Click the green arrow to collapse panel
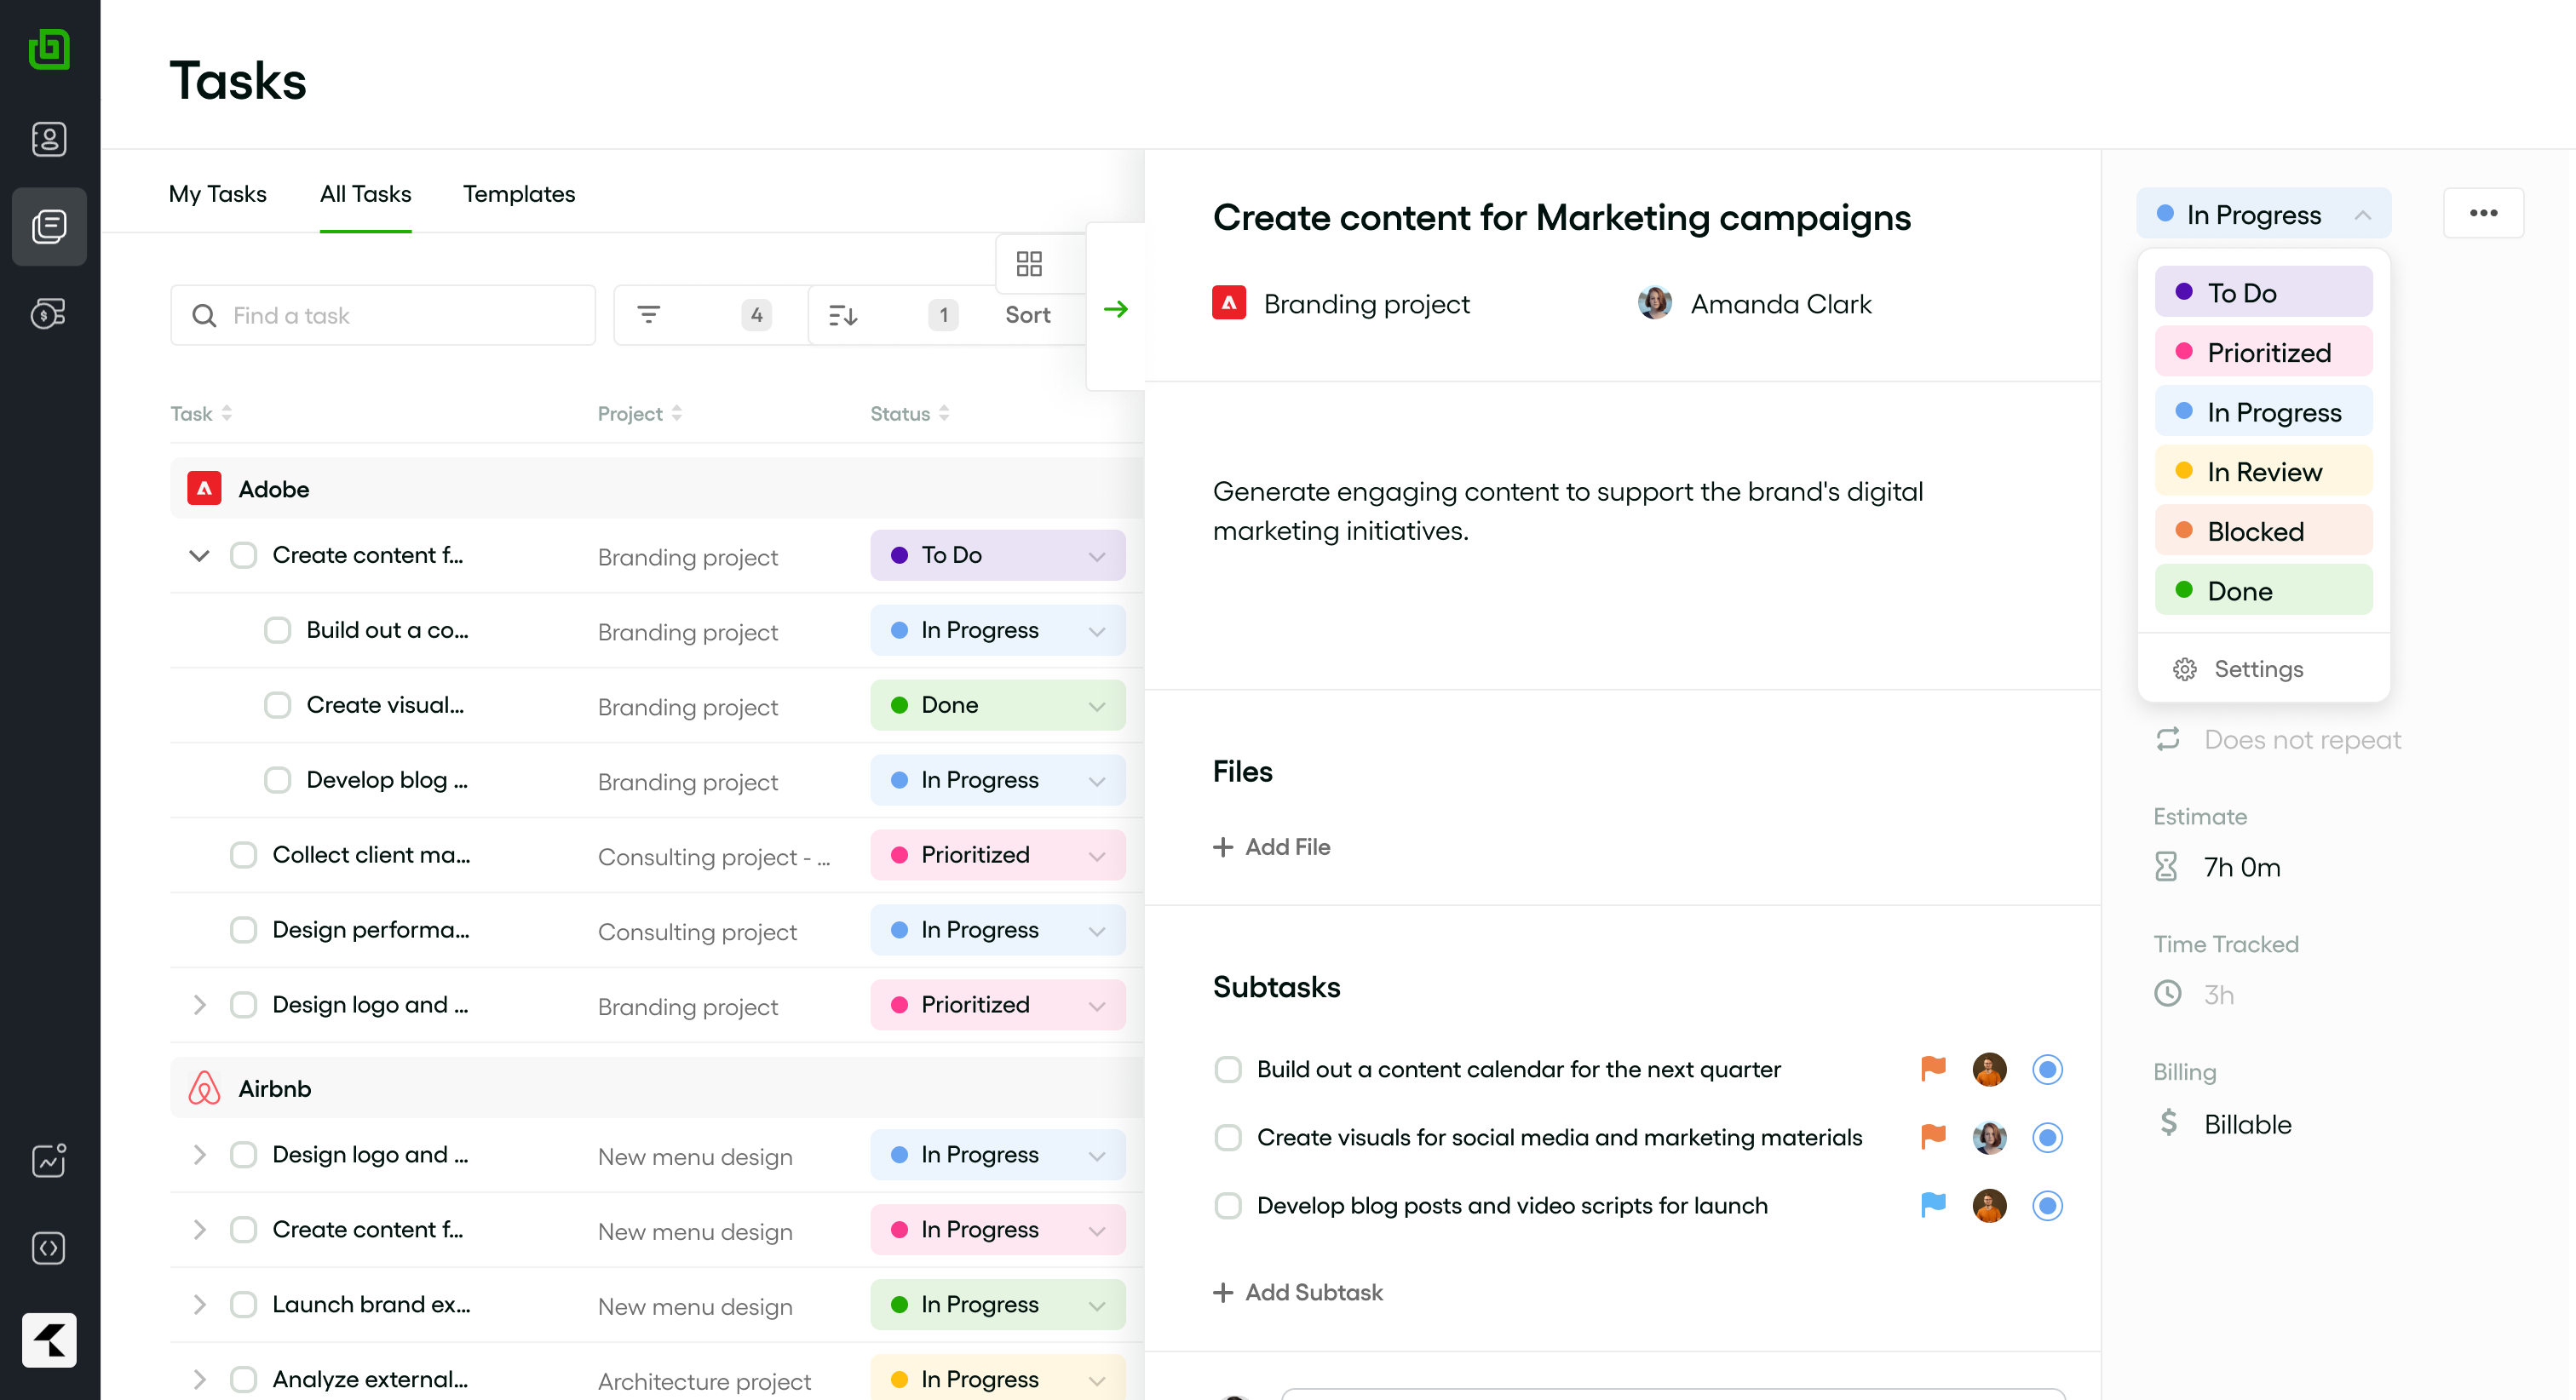The width and height of the screenshot is (2576, 1400). [x=1116, y=309]
